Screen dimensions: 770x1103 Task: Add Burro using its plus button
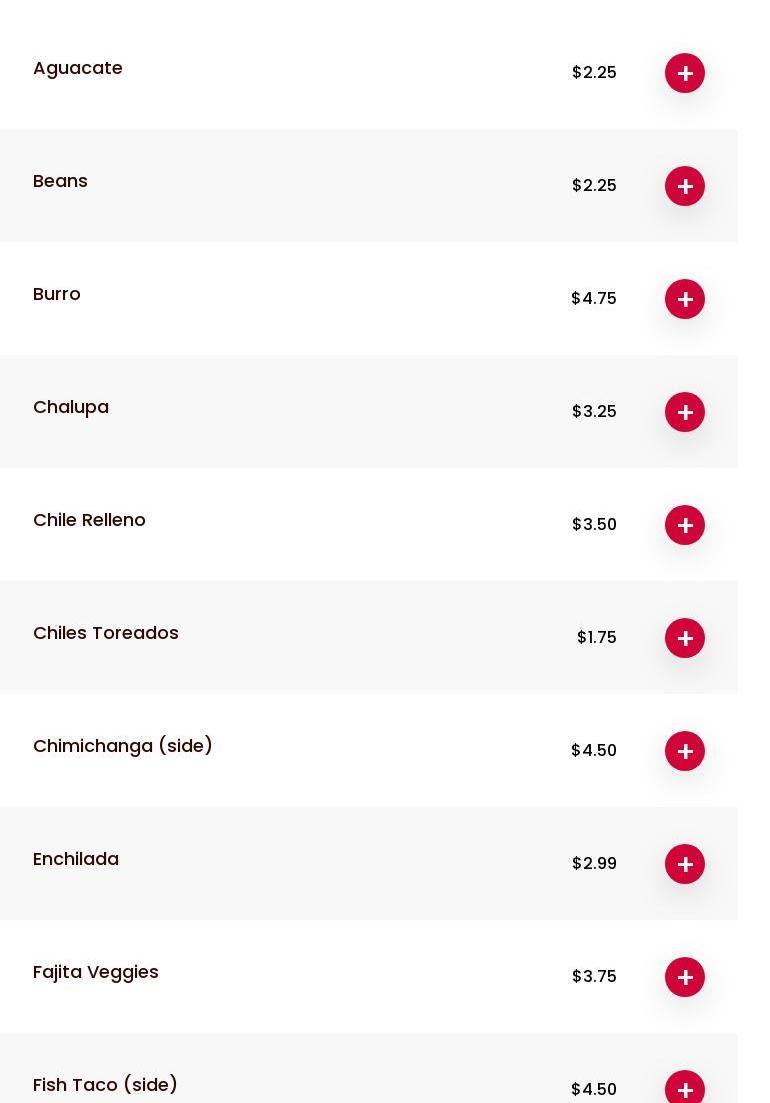pyautogui.click(x=685, y=299)
